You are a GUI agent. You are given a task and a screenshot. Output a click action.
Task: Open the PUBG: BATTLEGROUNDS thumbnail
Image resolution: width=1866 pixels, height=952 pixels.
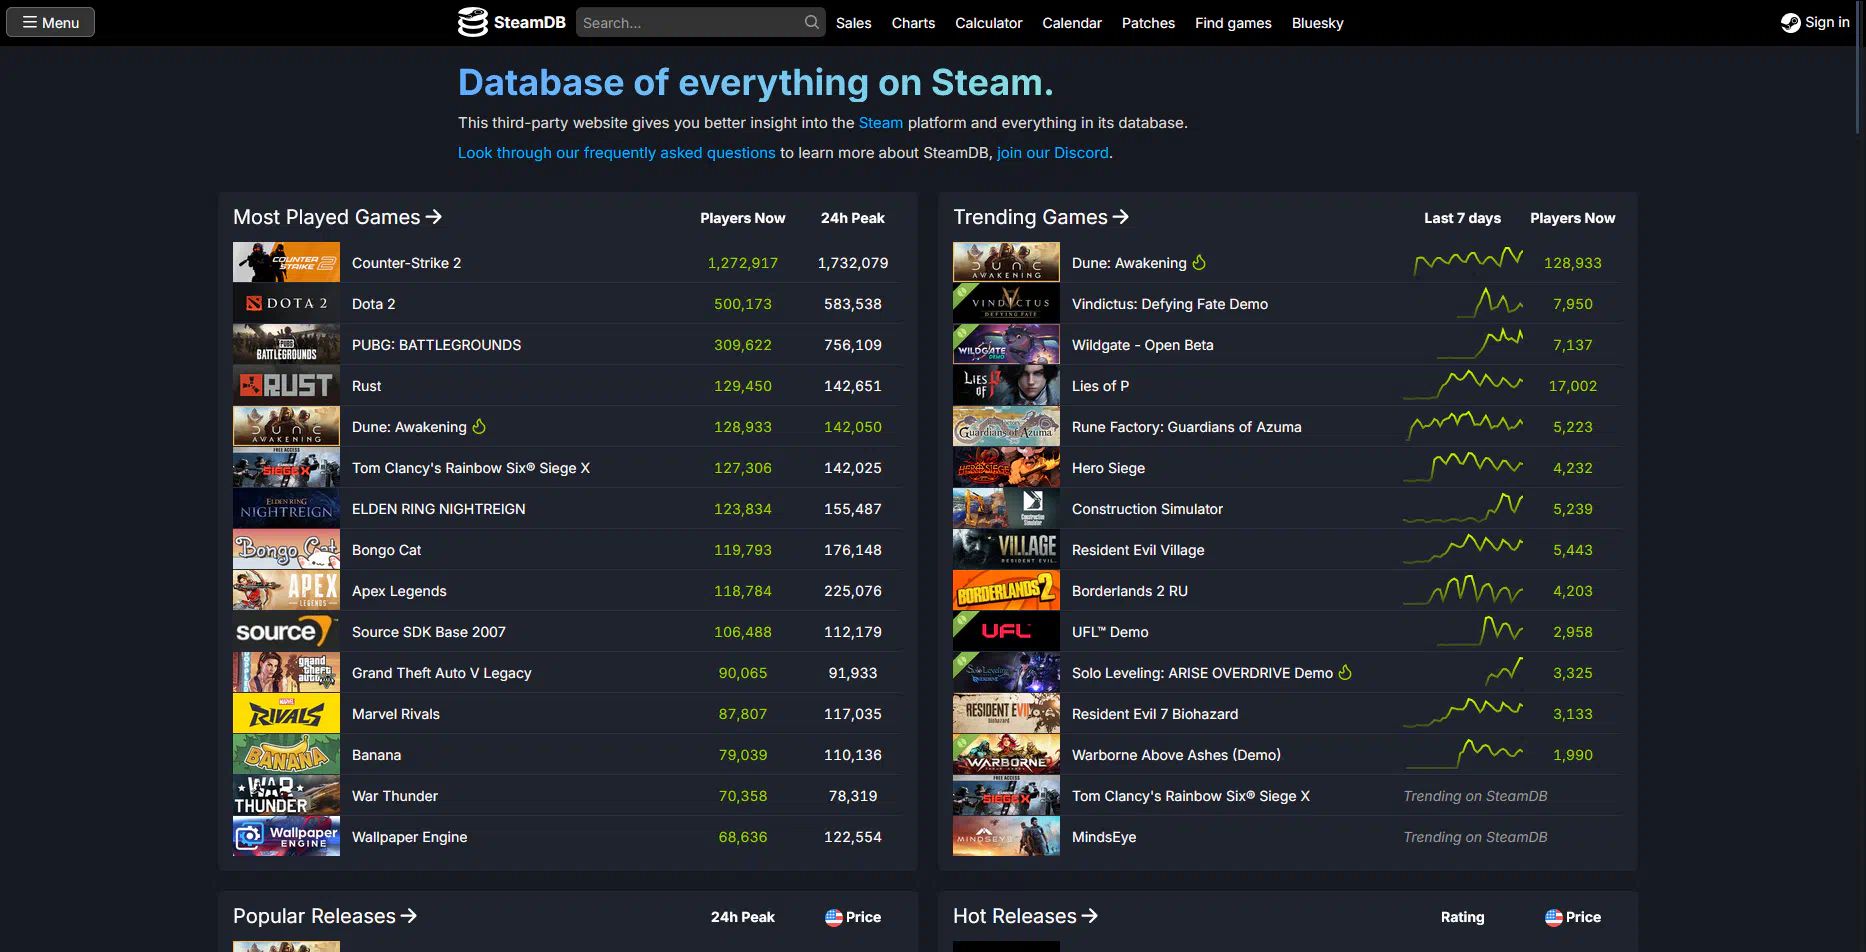coord(286,344)
